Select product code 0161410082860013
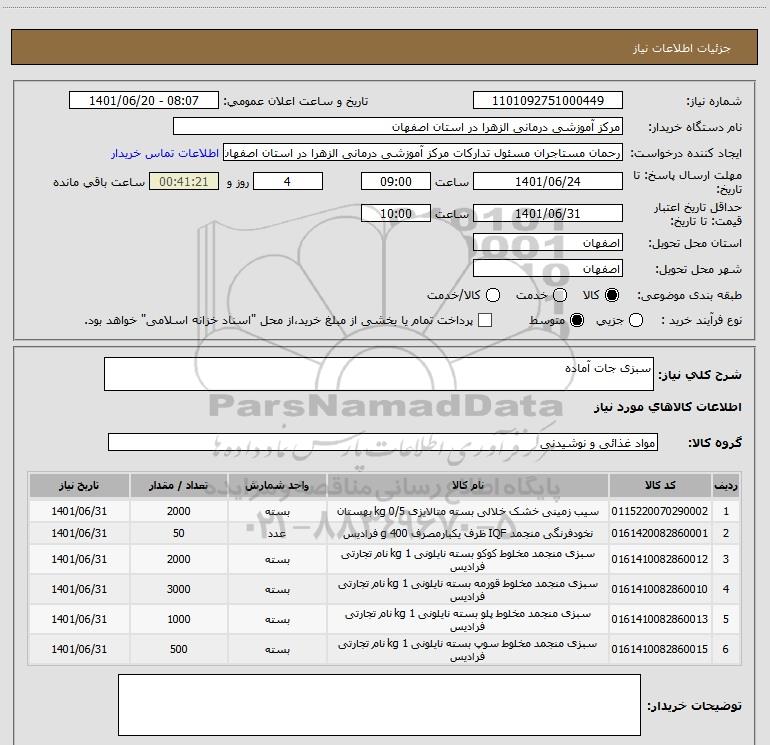 point(660,619)
